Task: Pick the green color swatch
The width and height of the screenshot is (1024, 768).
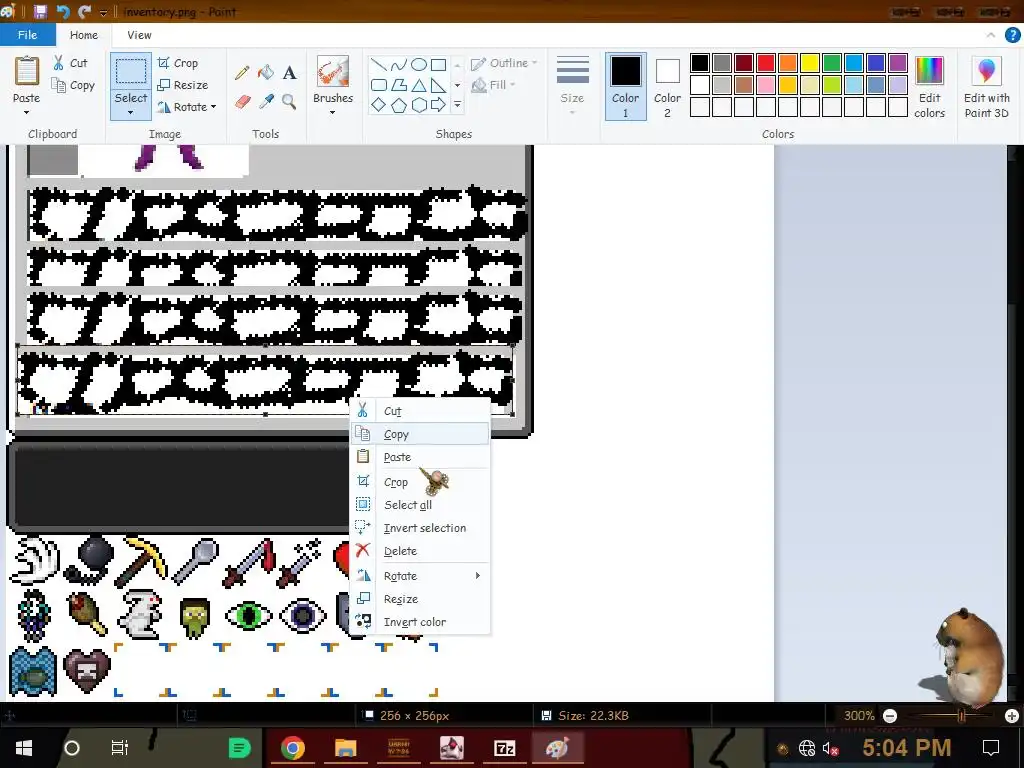Action: (x=832, y=63)
